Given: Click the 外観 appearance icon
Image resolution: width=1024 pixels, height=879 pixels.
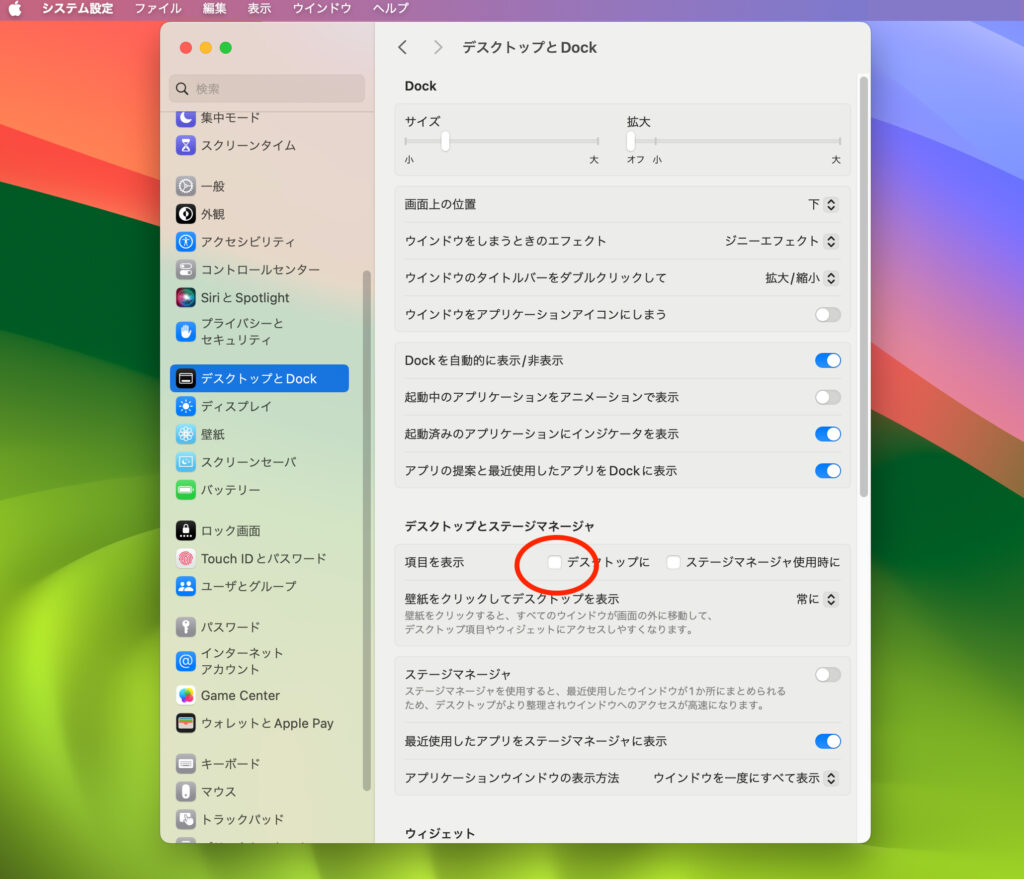Looking at the screenshot, I should (x=185, y=214).
